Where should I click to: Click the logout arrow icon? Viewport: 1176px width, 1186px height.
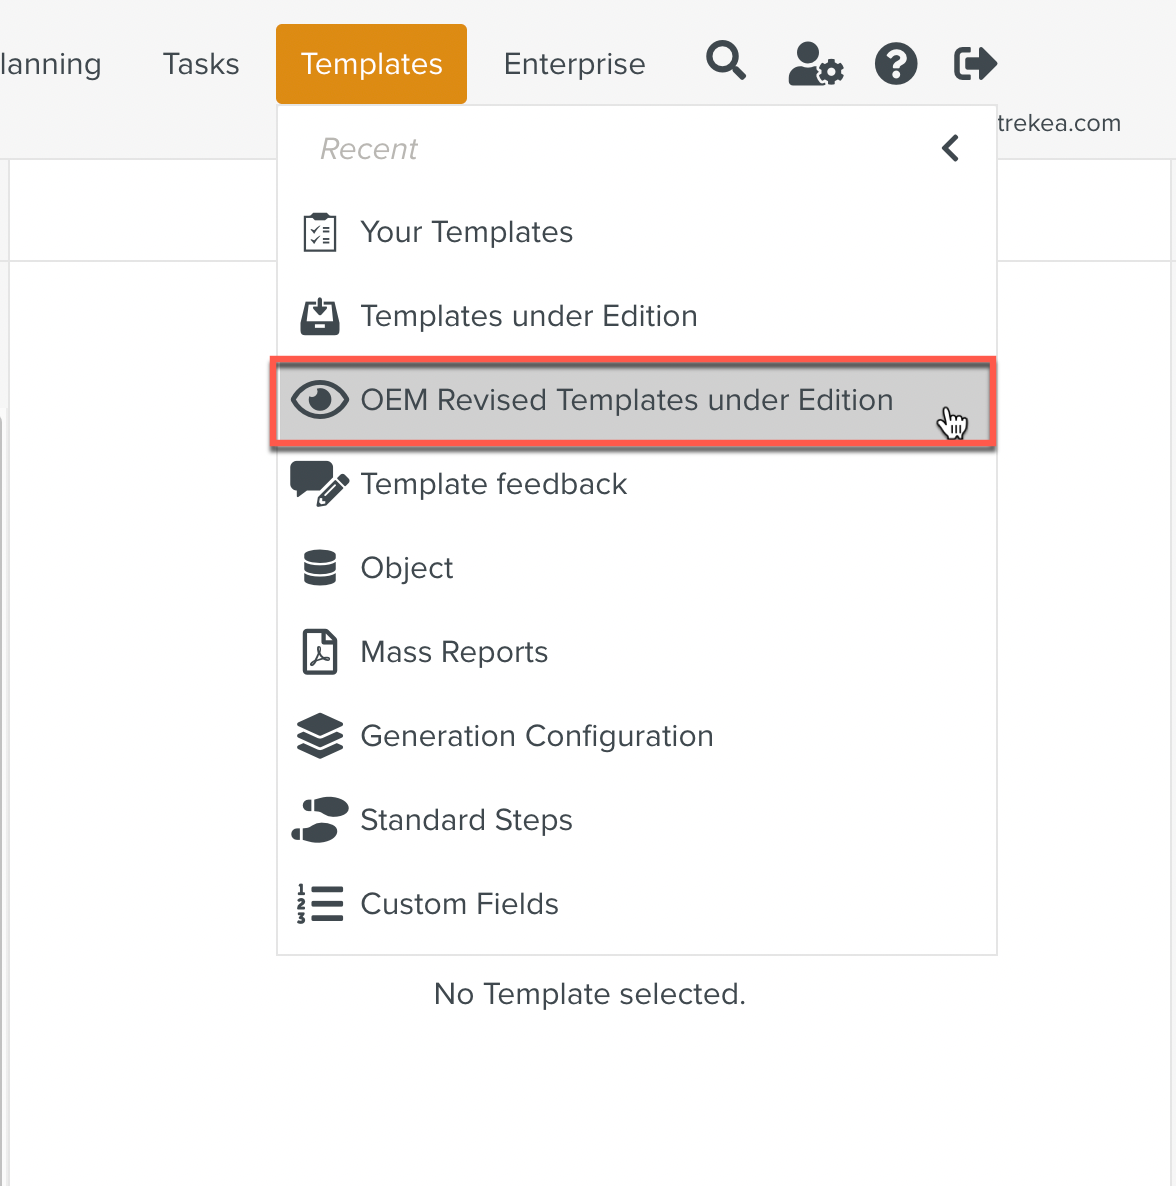pos(975,64)
